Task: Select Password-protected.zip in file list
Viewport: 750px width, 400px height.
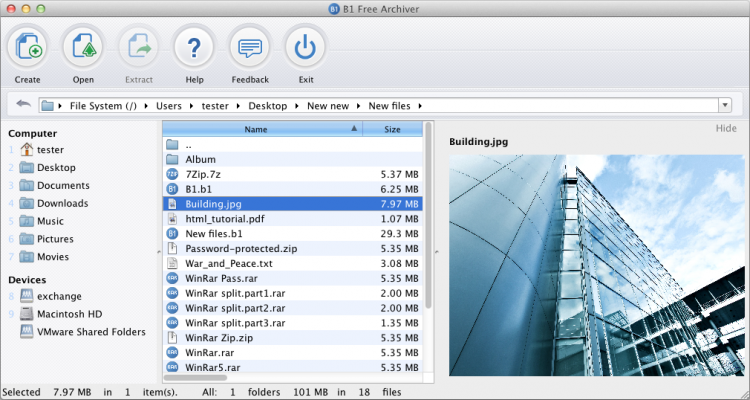Action: click(241, 249)
